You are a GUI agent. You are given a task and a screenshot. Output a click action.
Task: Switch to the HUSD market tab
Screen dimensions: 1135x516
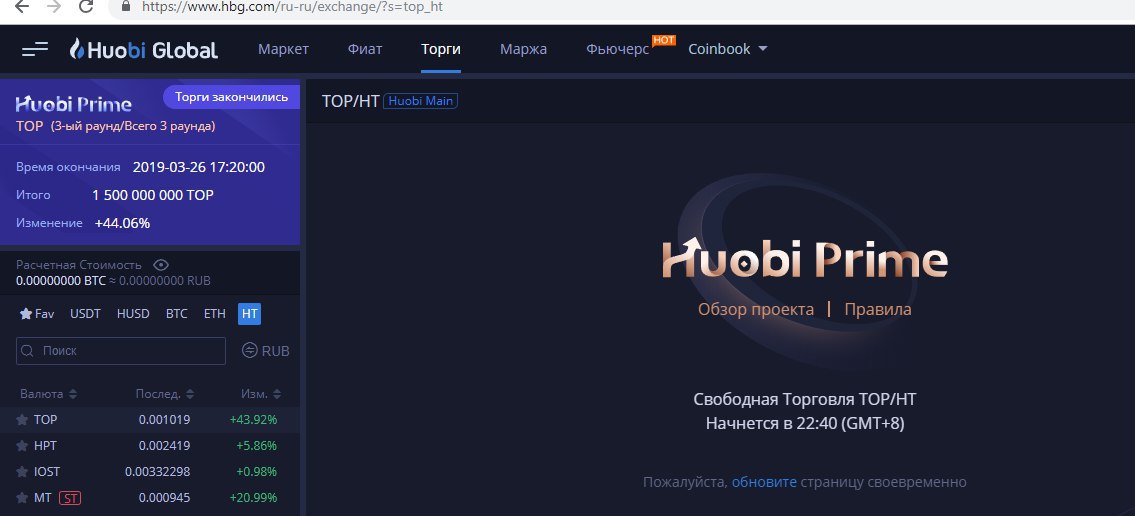tap(133, 314)
